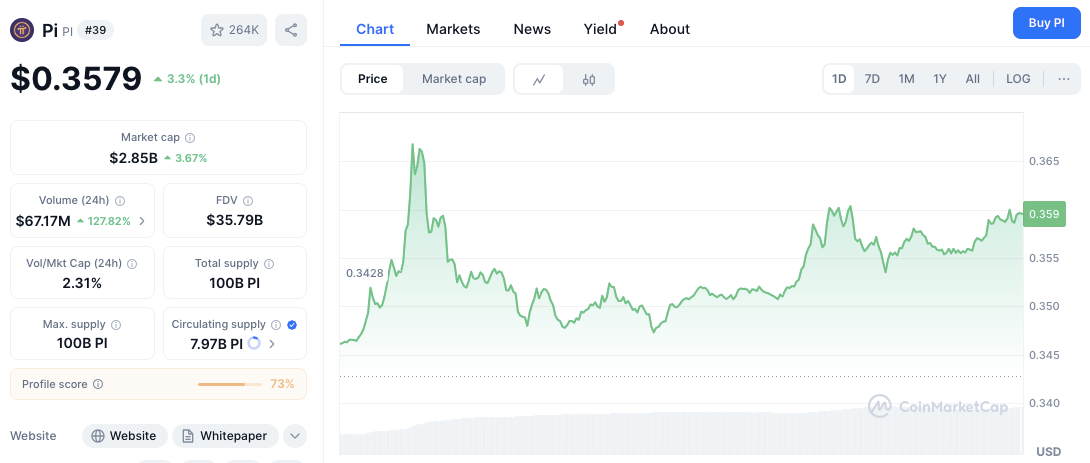Viewport: 1090px width, 463px height.
Task: Open the share icon button
Action: (x=291, y=31)
